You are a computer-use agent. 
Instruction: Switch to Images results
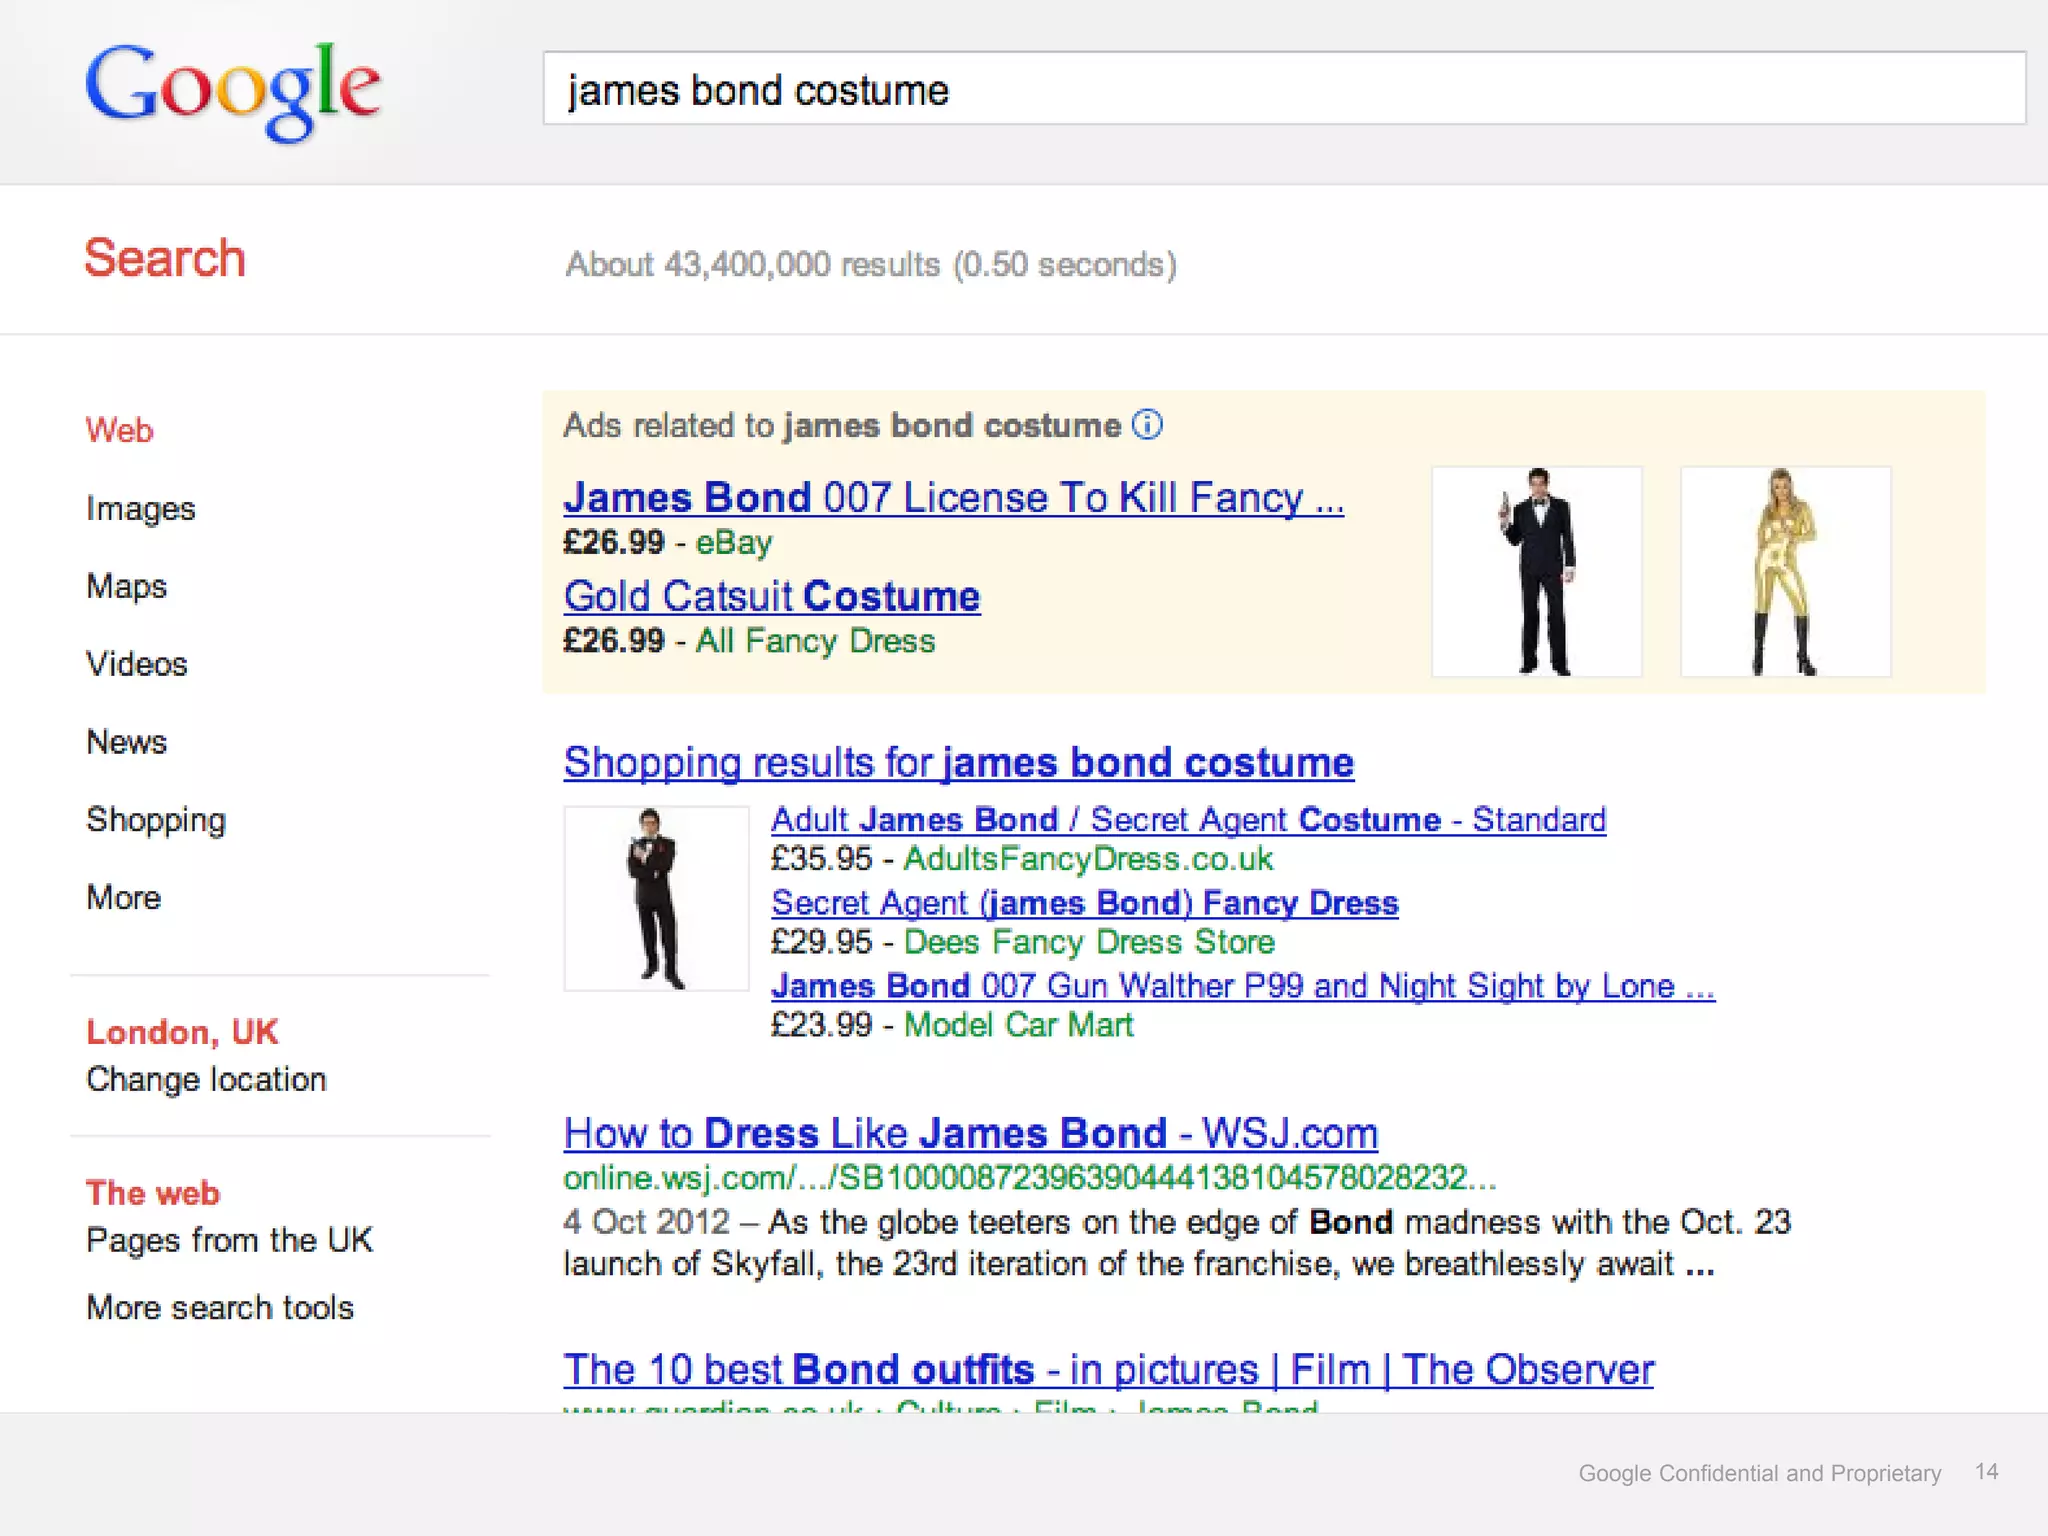[x=141, y=509]
